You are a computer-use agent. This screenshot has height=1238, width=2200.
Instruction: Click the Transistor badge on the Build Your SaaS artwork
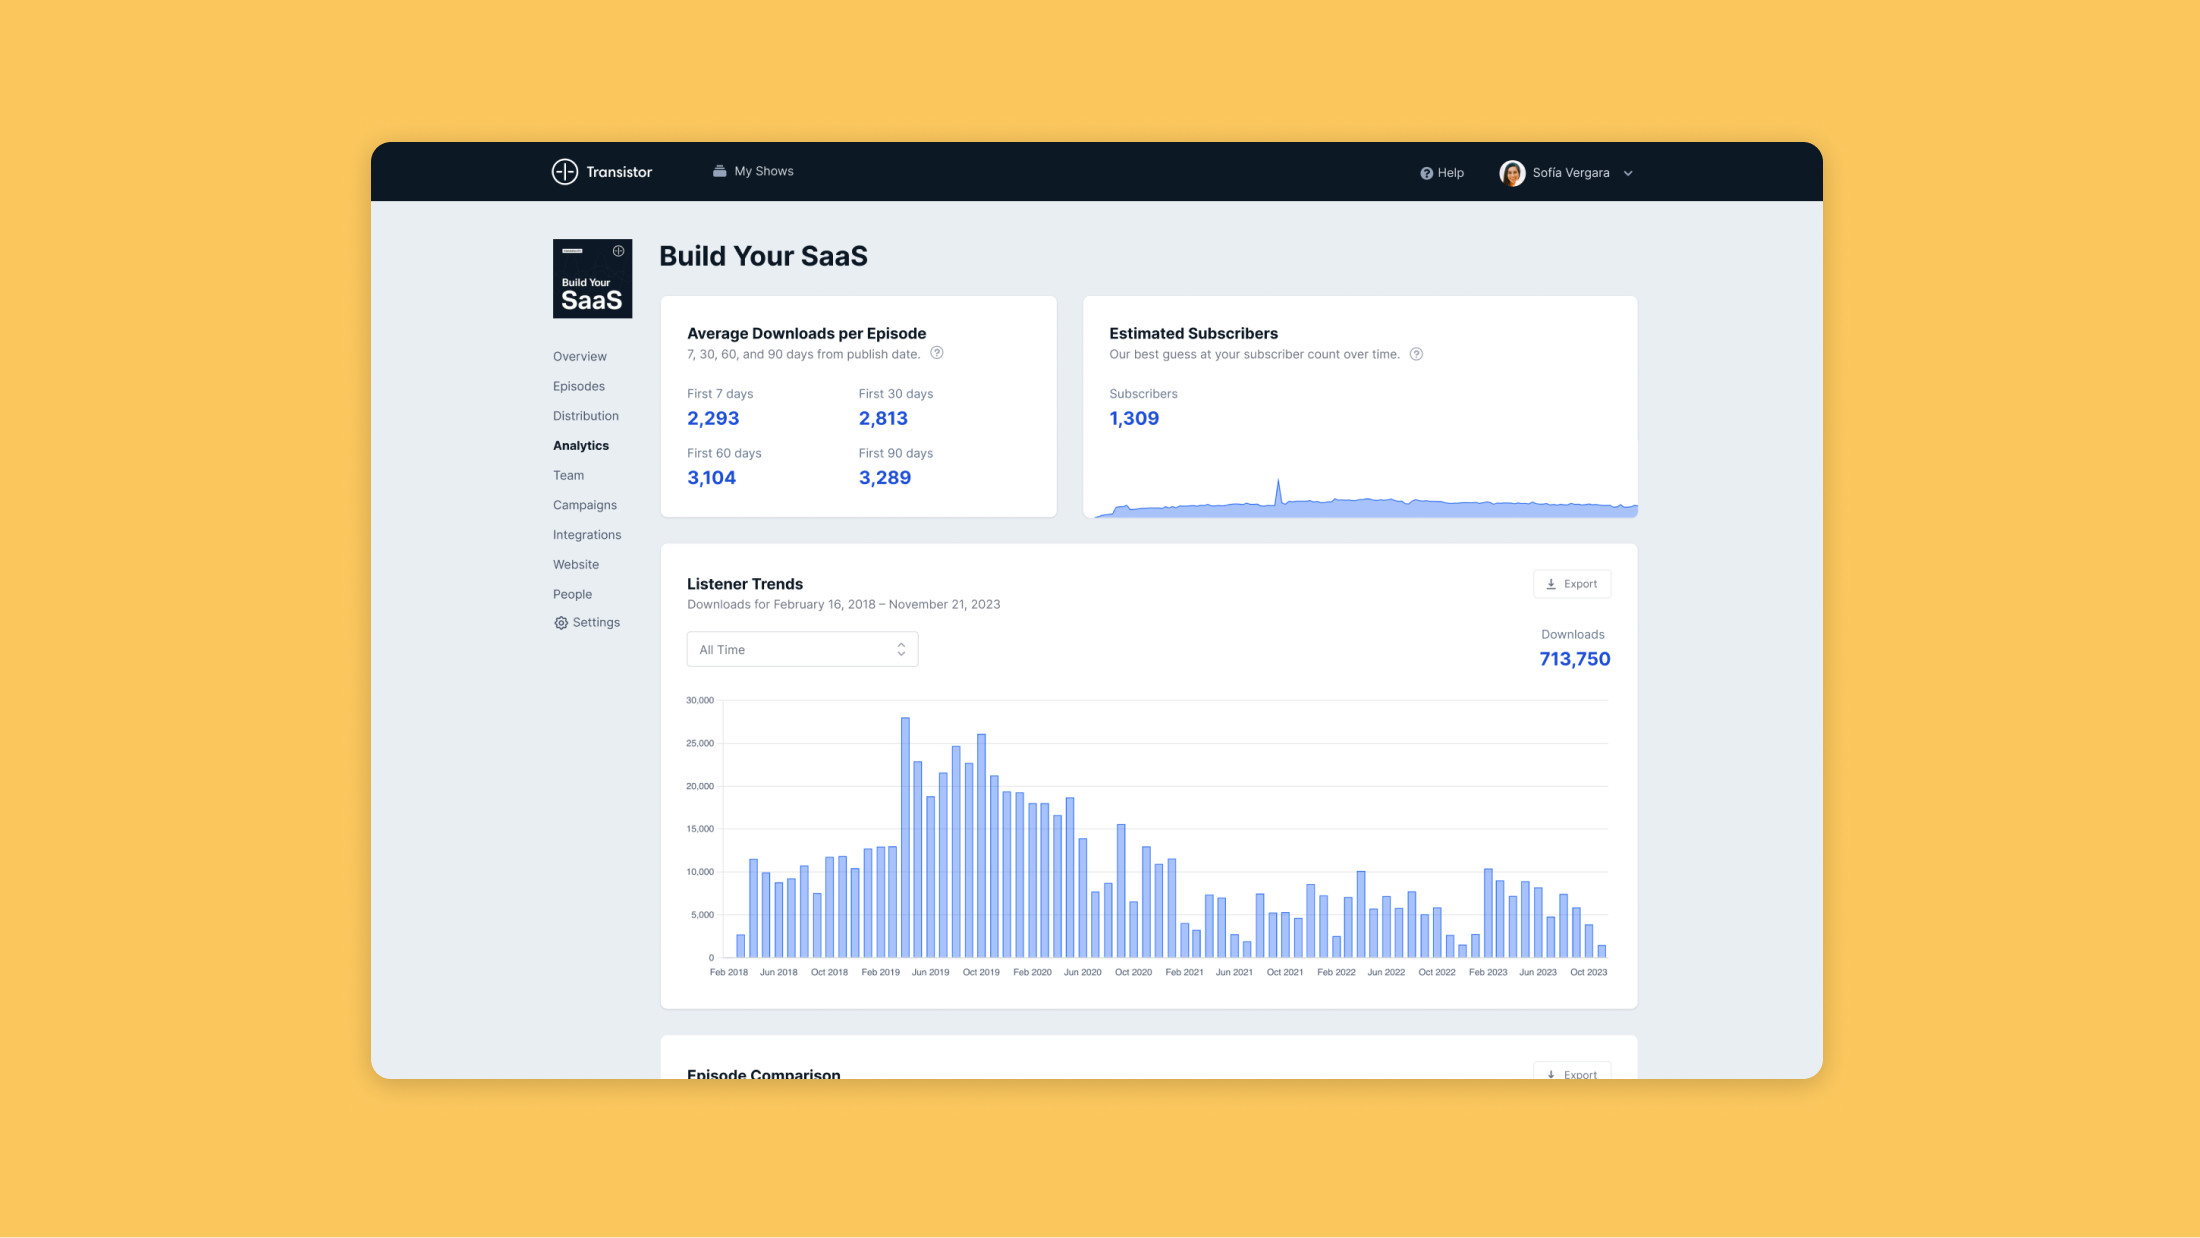(619, 250)
